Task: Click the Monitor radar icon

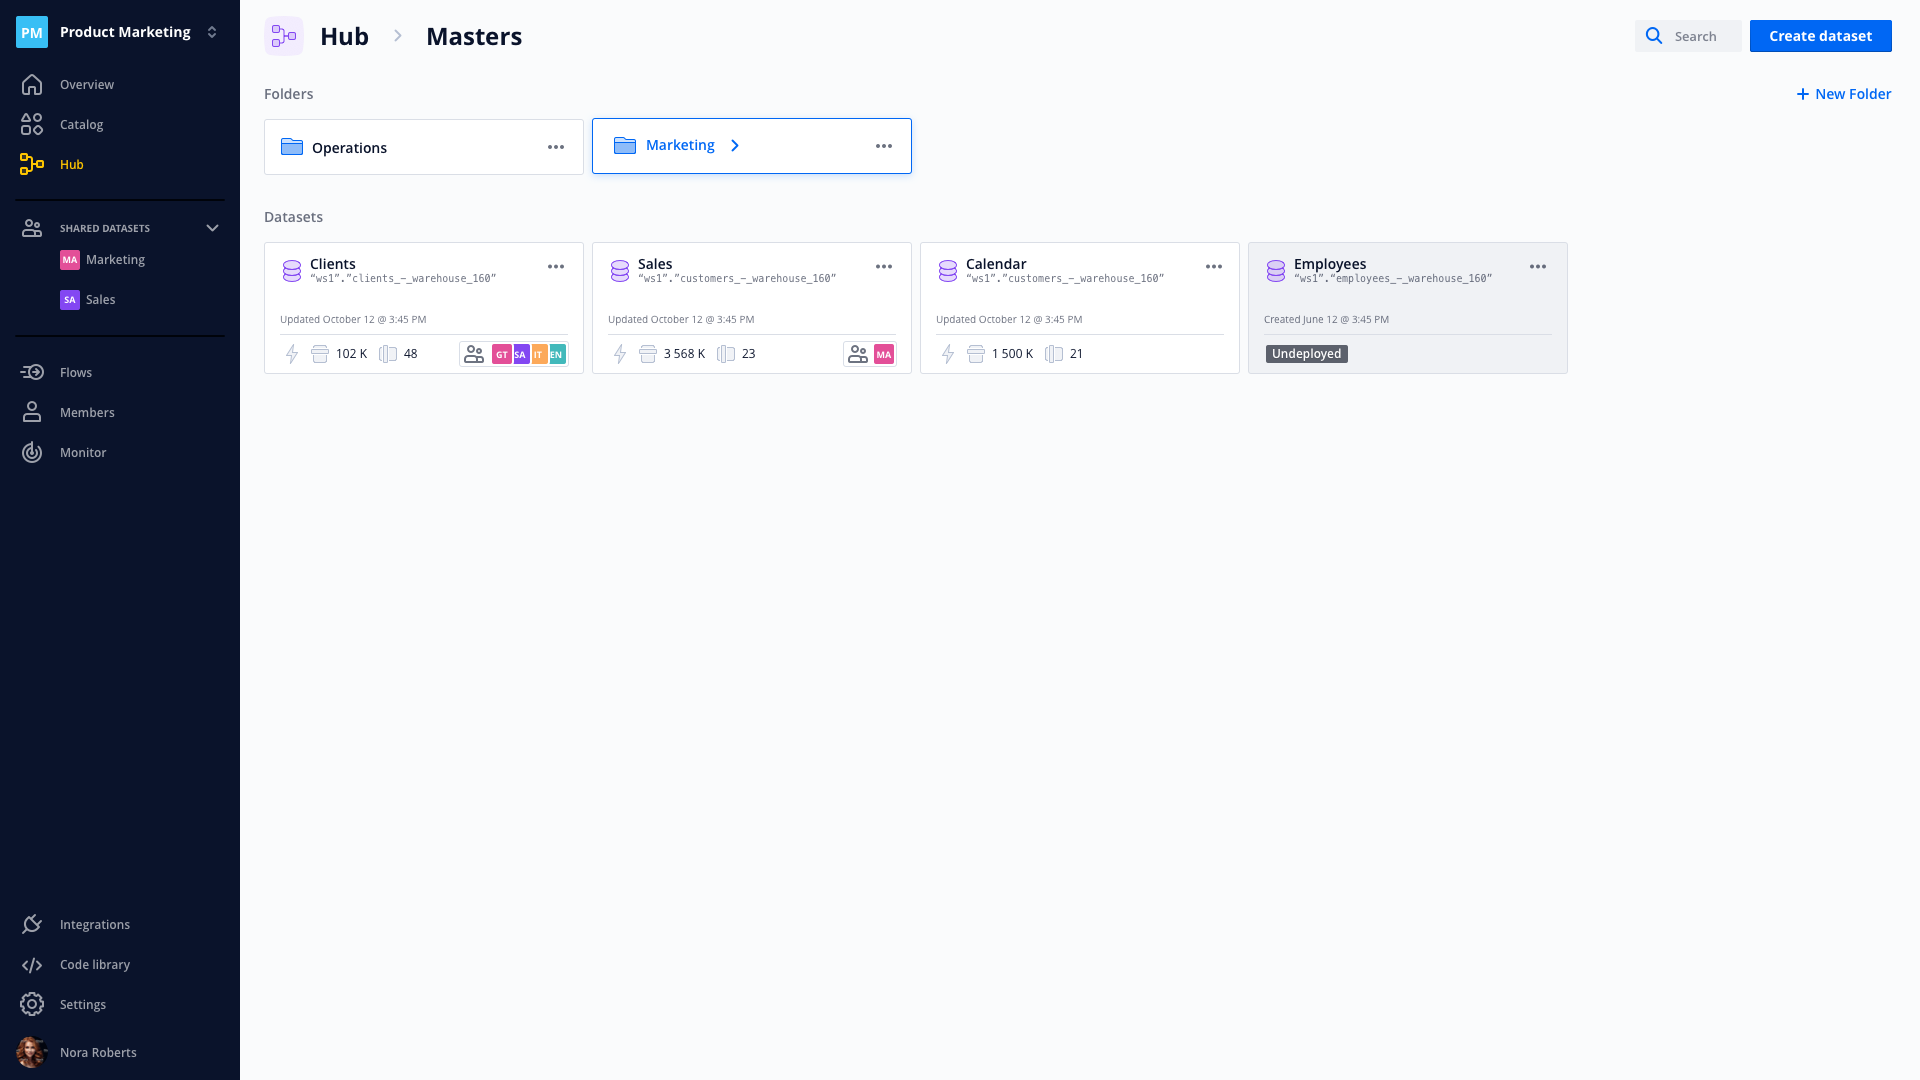Action: click(x=32, y=452)
